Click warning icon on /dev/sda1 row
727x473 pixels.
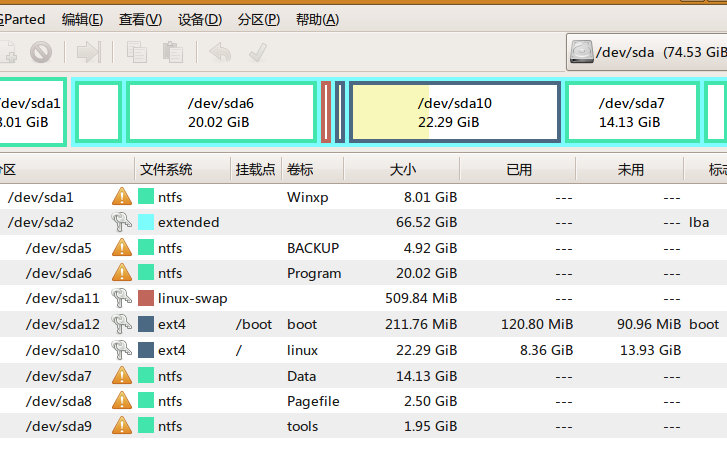coord(121,197)
